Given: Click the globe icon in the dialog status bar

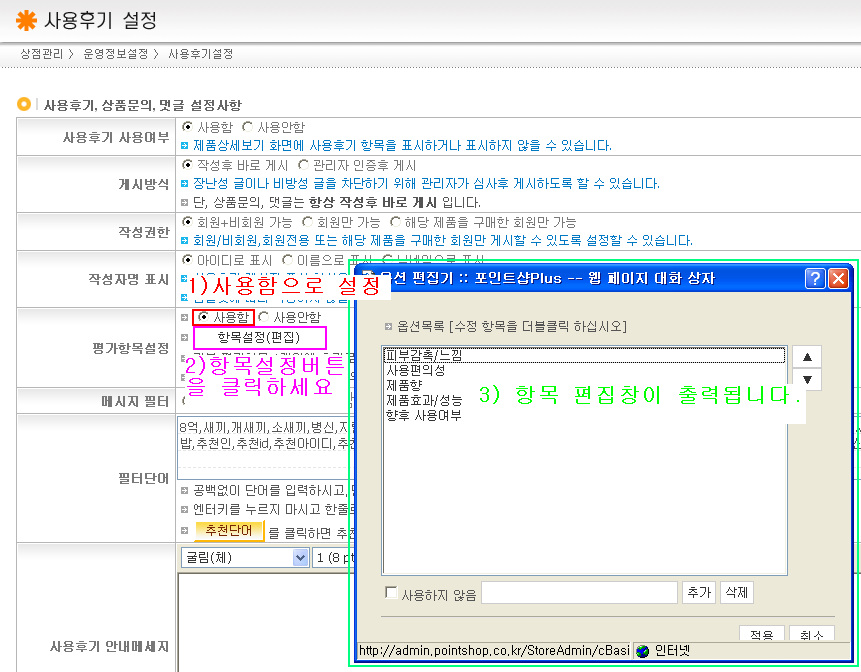Looking at the screenshot, I should [643, 650].
